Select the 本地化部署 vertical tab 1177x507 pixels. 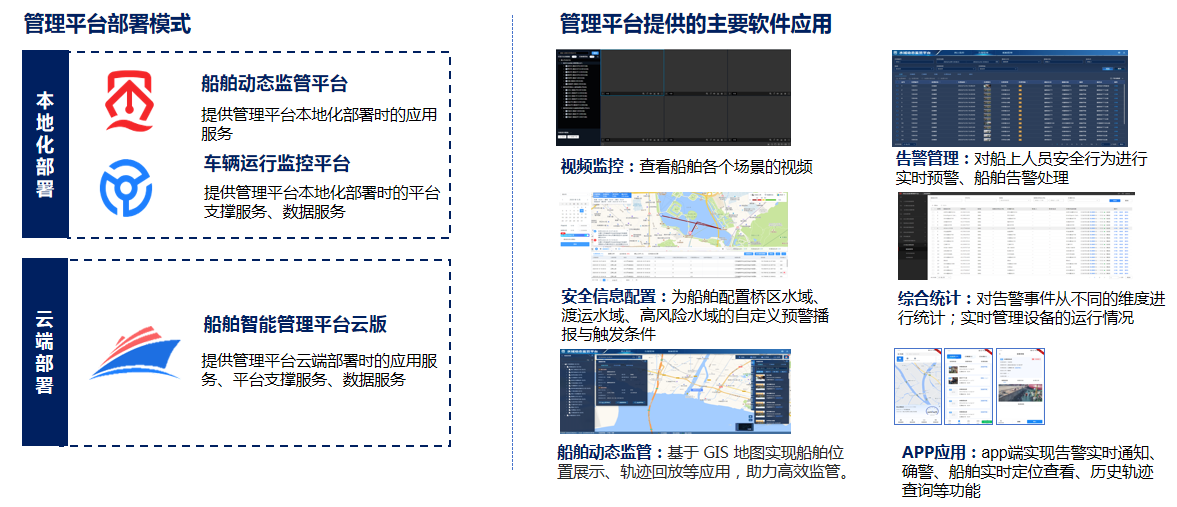[45, 145]
